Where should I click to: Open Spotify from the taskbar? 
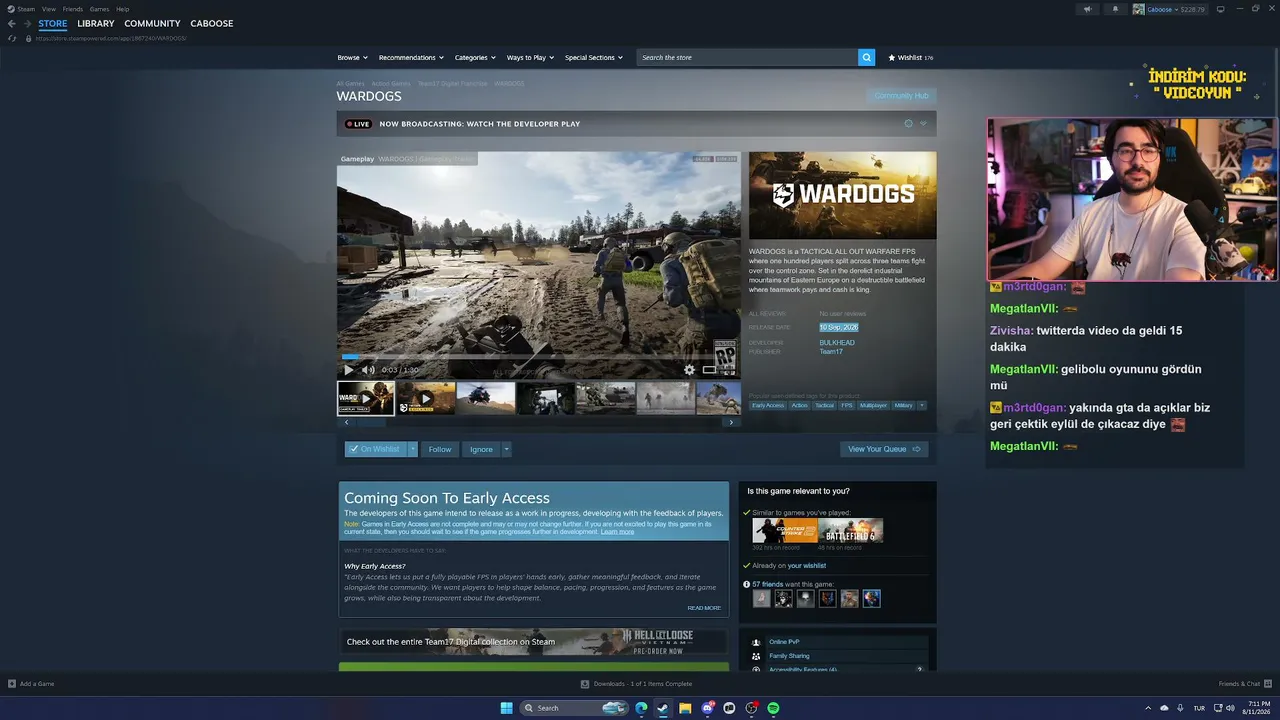[773, 708]
